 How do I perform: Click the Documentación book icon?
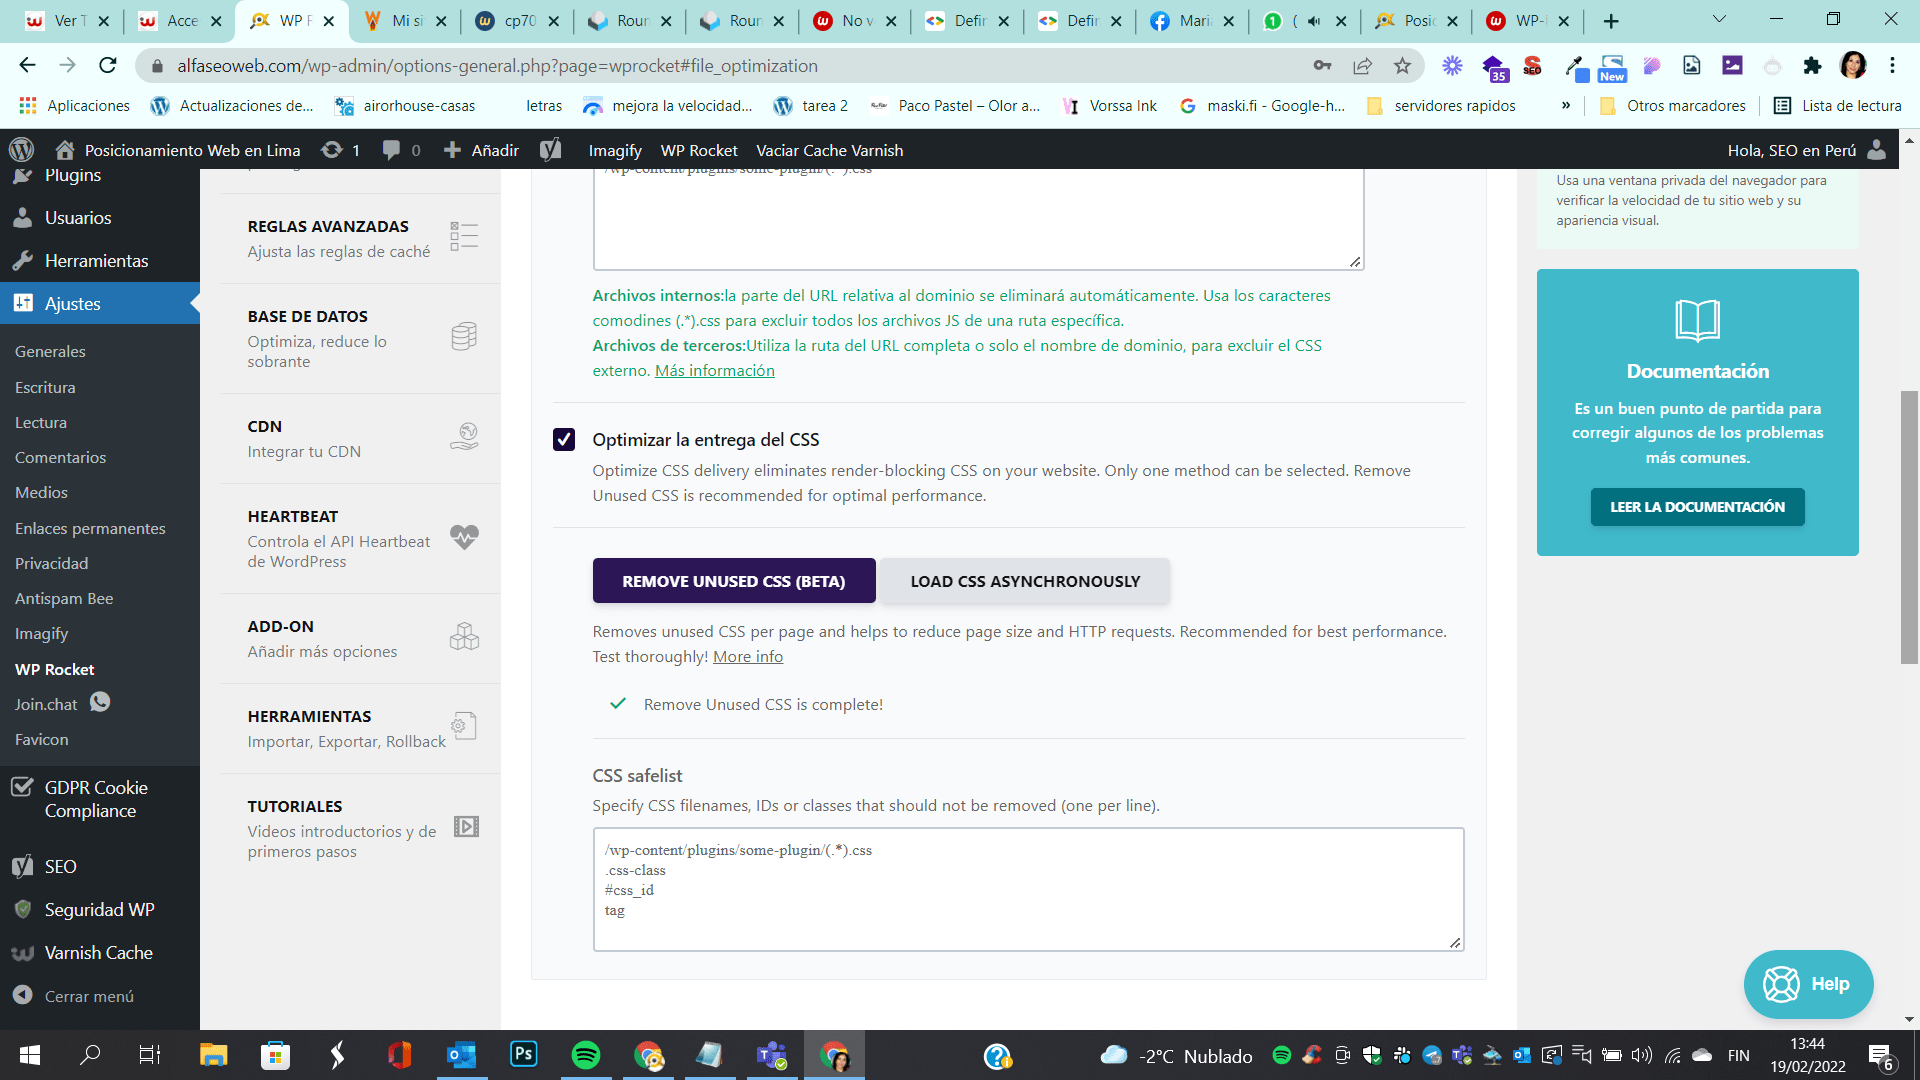[x=1697, y=321]
